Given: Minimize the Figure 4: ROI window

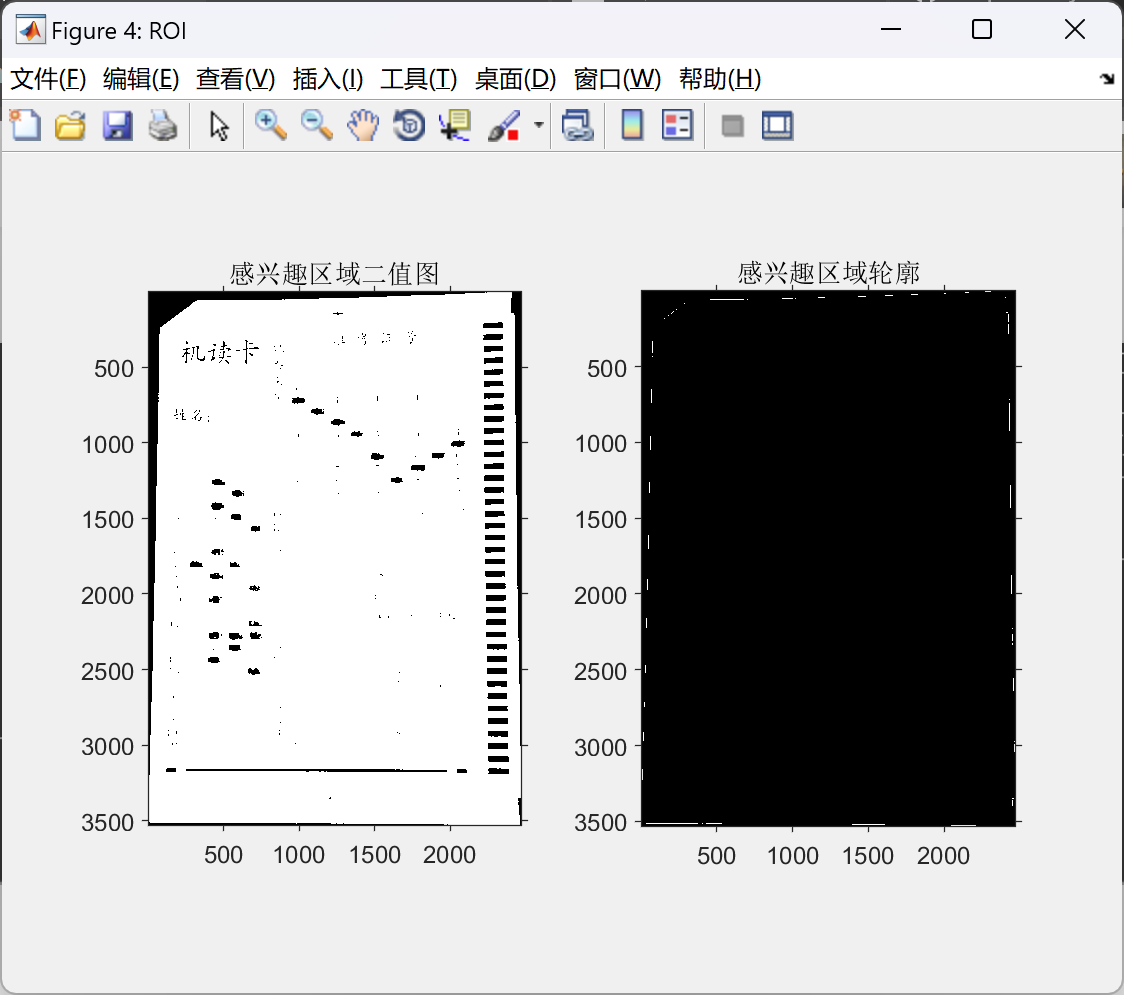Looking at the screenshot, I should coord(890,29).
